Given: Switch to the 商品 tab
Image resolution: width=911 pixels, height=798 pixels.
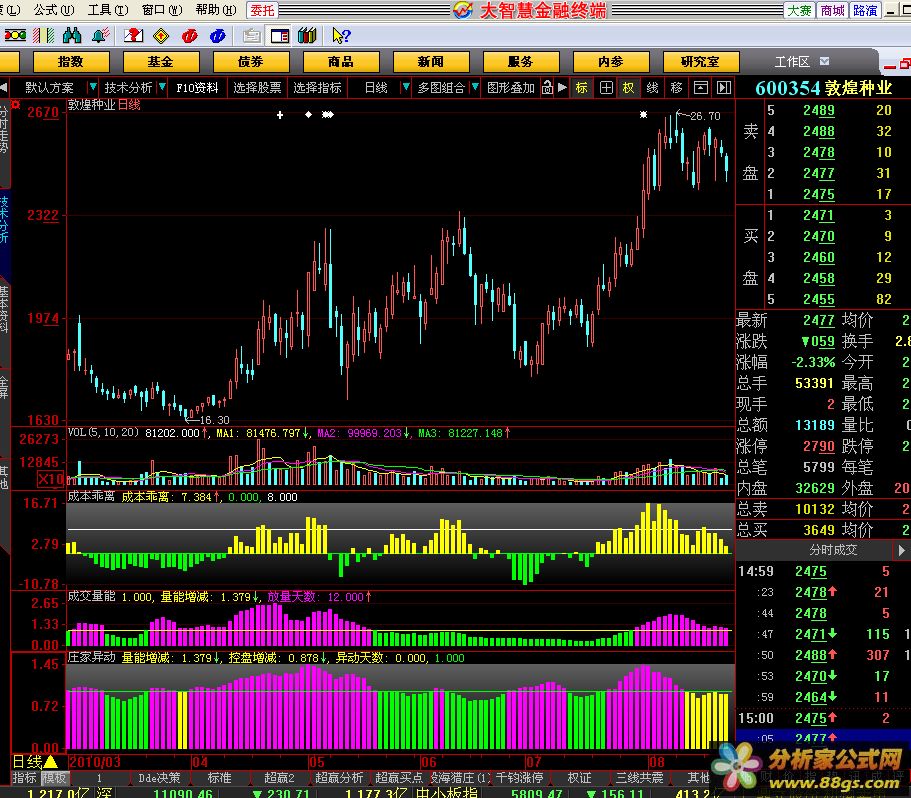Looking at the screenshot, I should click(341, 62).
